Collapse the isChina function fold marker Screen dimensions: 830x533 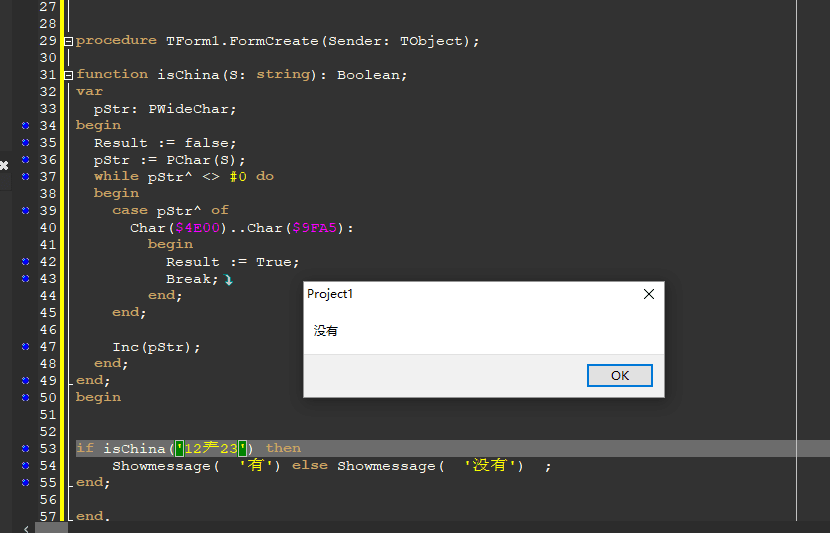coord(68,75)
